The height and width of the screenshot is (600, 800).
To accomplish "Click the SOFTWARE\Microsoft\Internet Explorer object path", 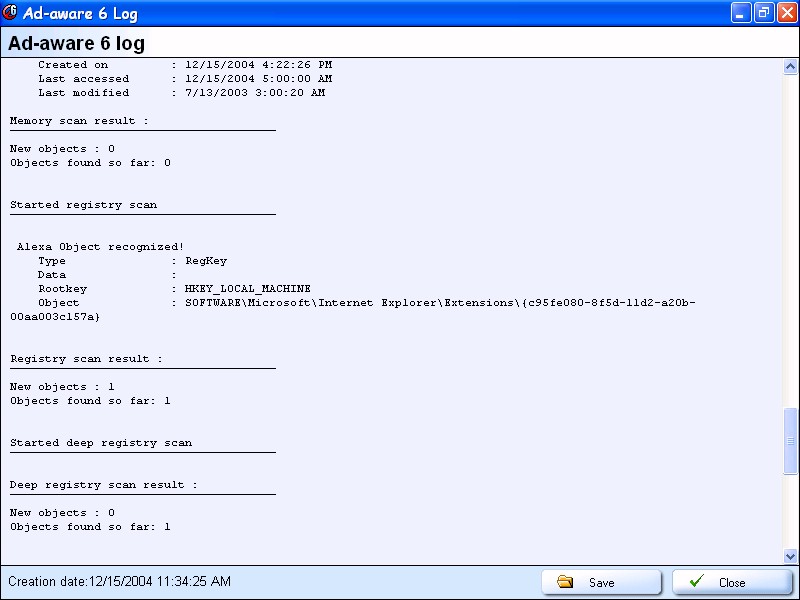I will (440, 303).
